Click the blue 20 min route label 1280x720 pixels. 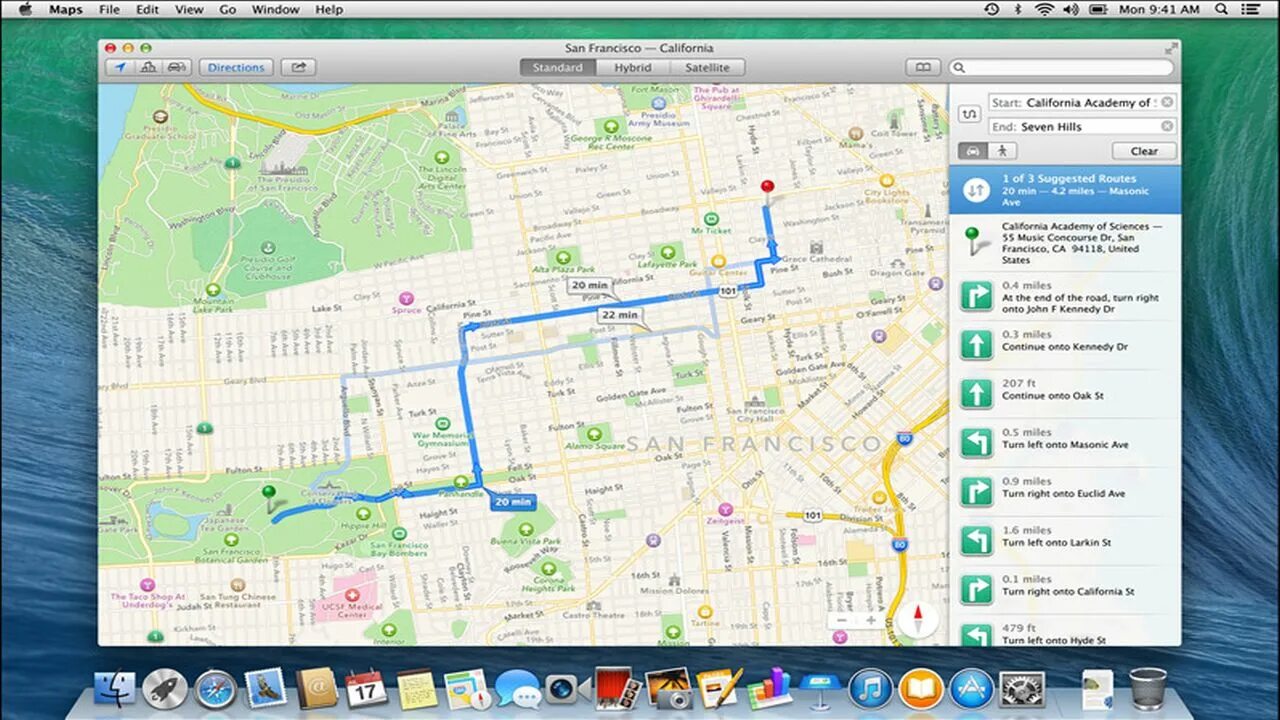(x=513, y=502)
